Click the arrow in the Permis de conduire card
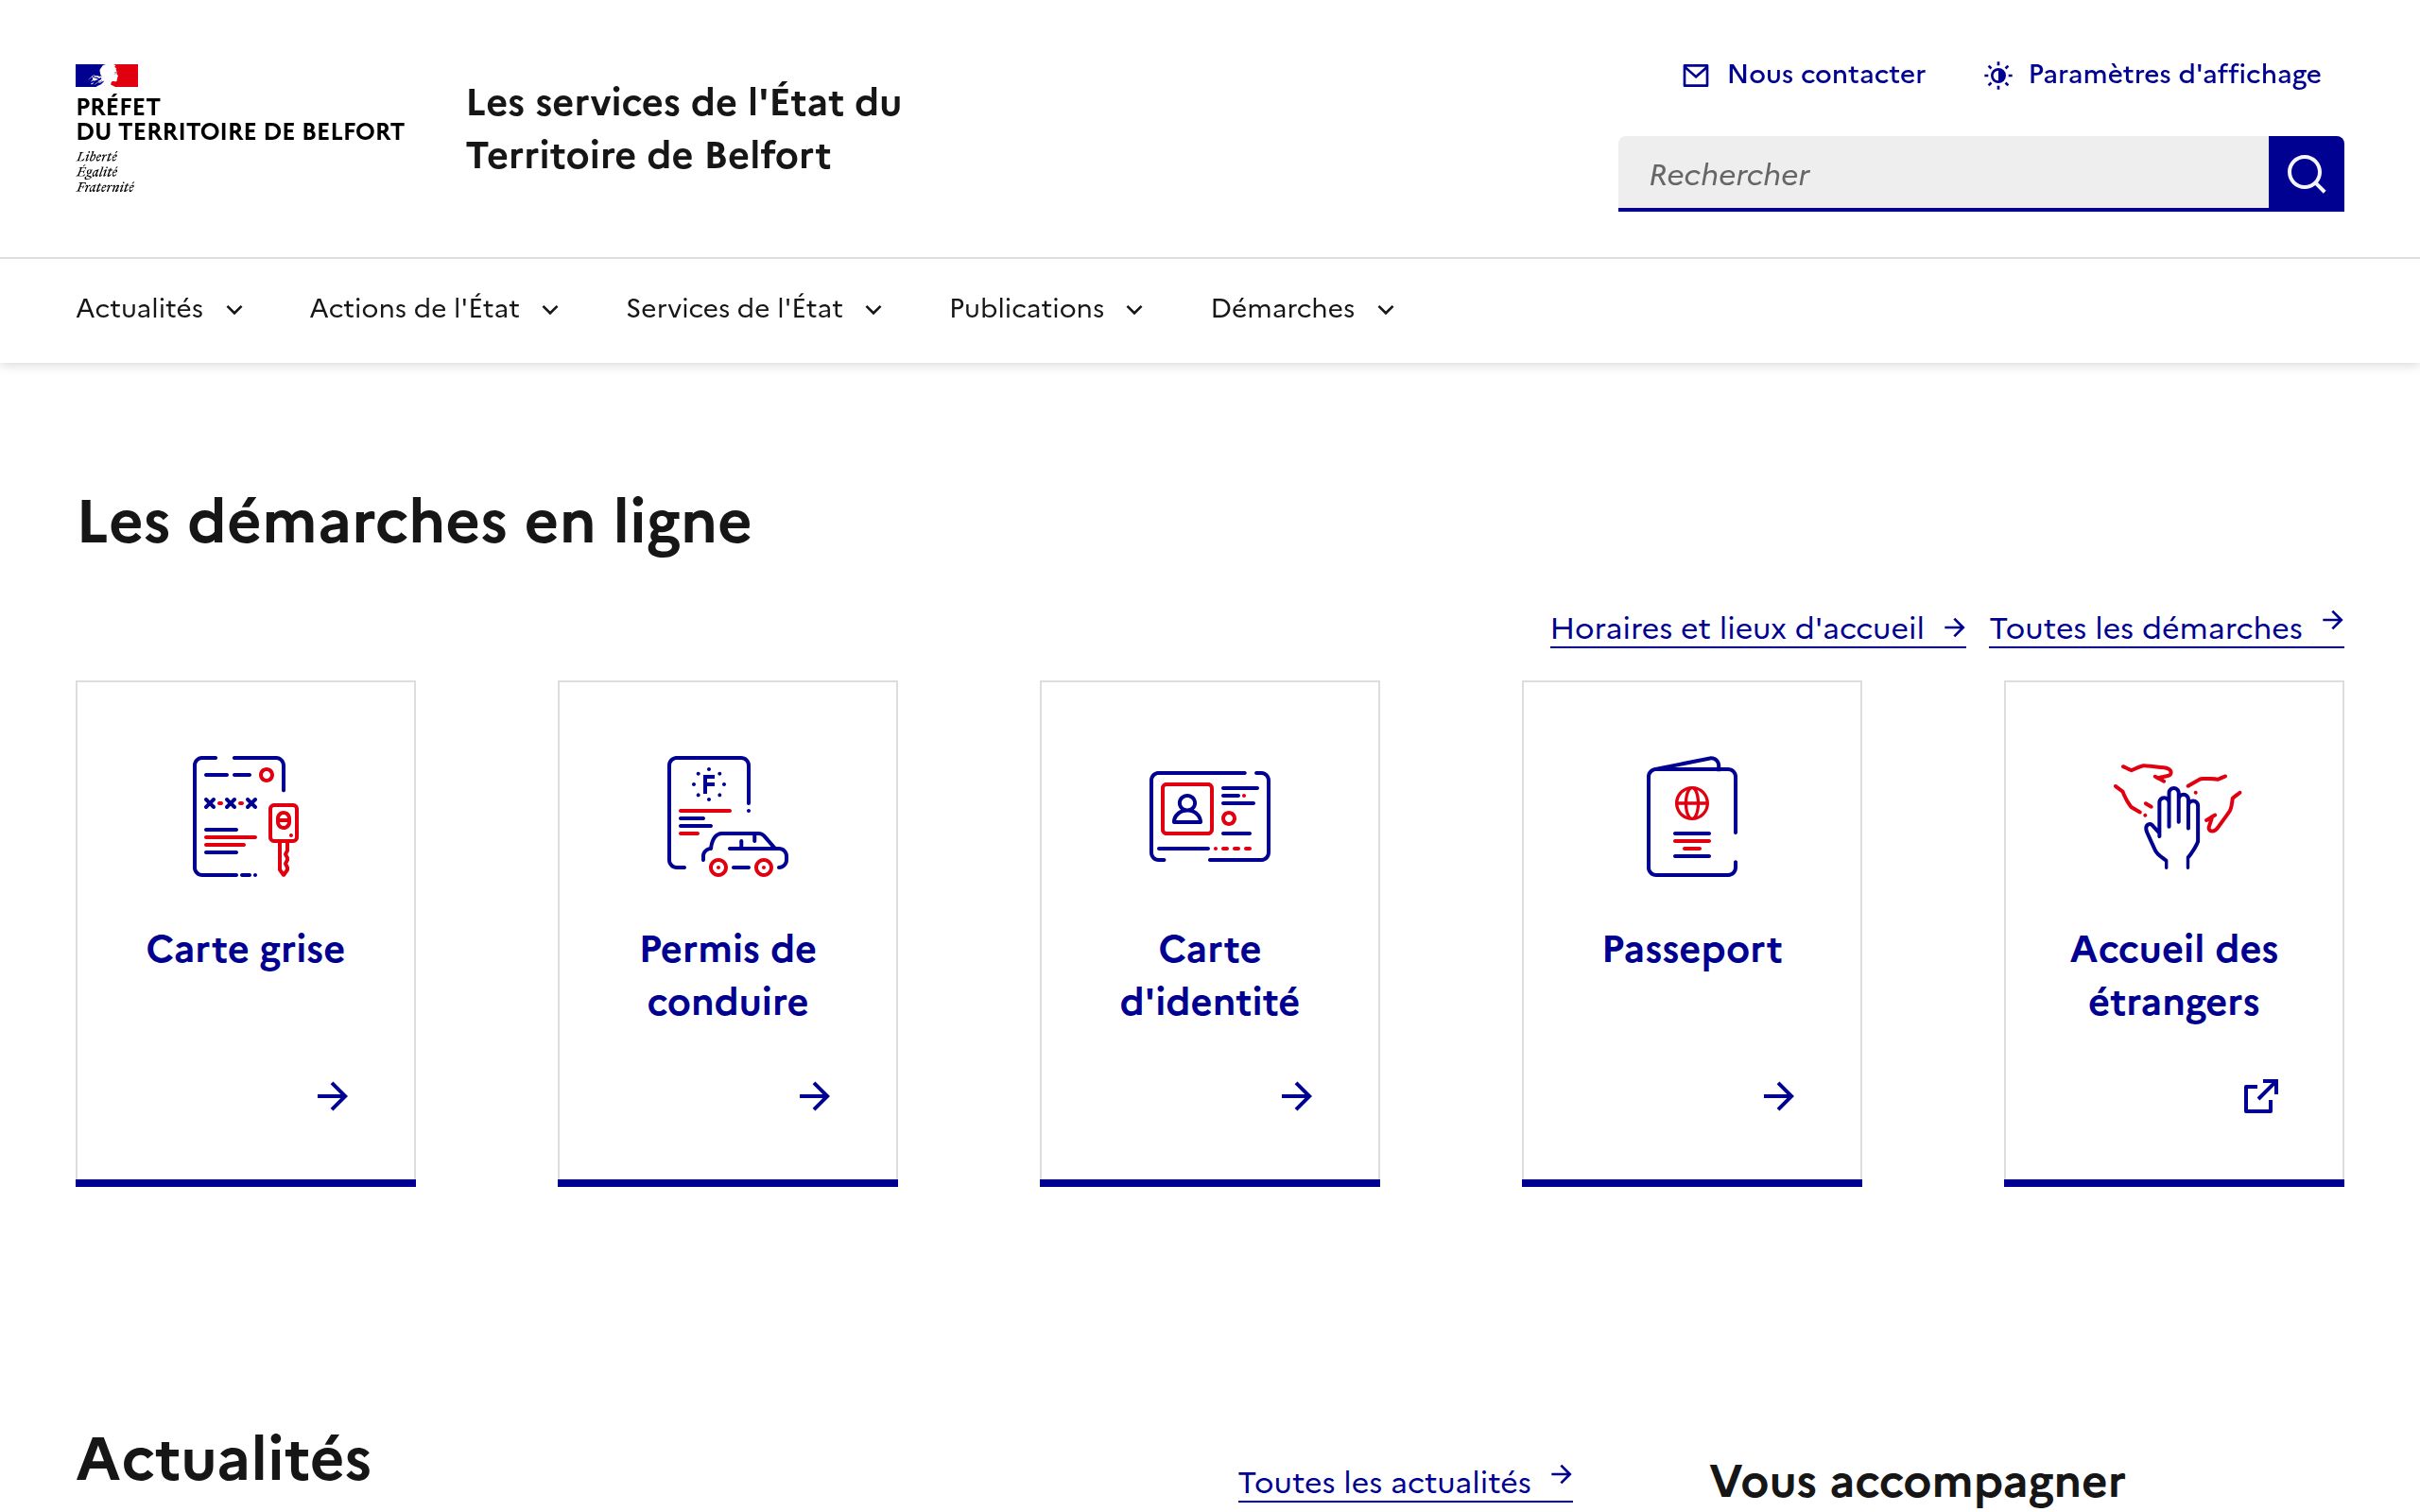The height and width of the screenshot is (1512, 2420). [x=814, y=1096]
